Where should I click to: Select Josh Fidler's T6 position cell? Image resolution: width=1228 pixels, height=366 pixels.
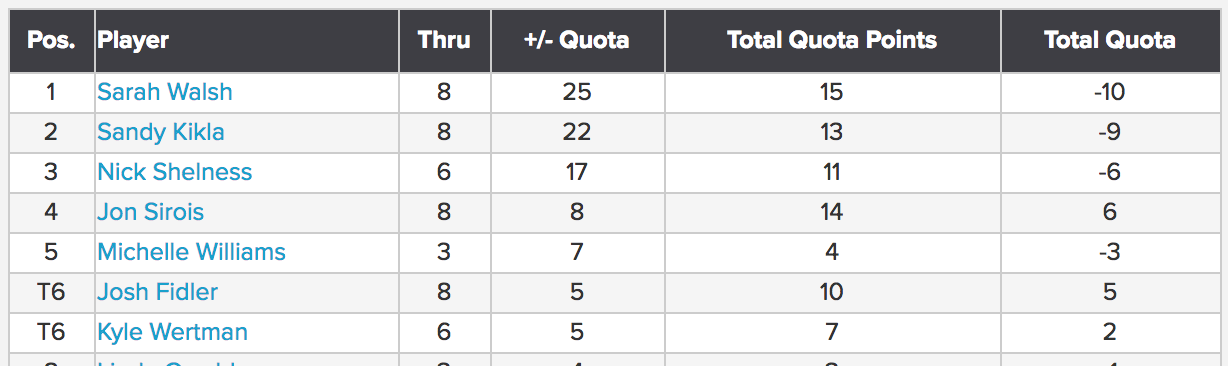coord(52,292)
